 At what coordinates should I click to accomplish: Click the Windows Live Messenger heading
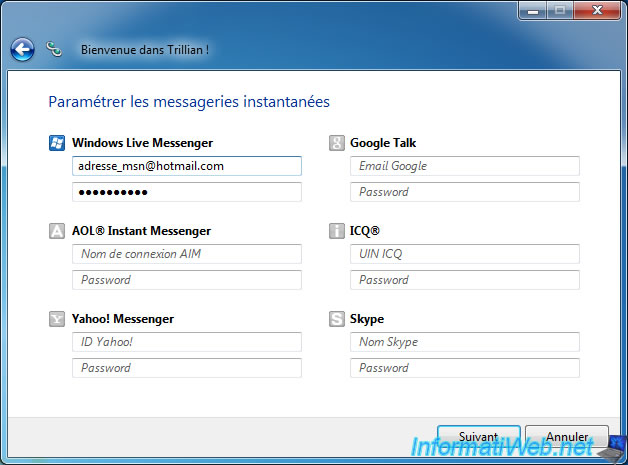143,143
